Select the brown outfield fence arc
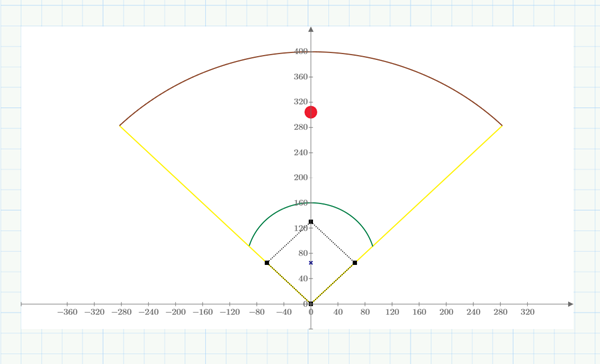Image resolution: width=600 pixels, height=364 pixels. (x=311, y=52)
